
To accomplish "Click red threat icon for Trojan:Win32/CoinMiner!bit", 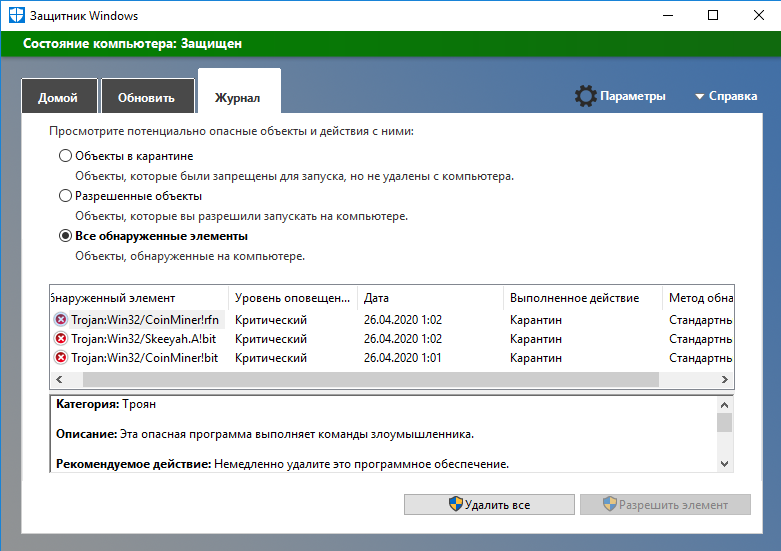I will coord(61,358).
